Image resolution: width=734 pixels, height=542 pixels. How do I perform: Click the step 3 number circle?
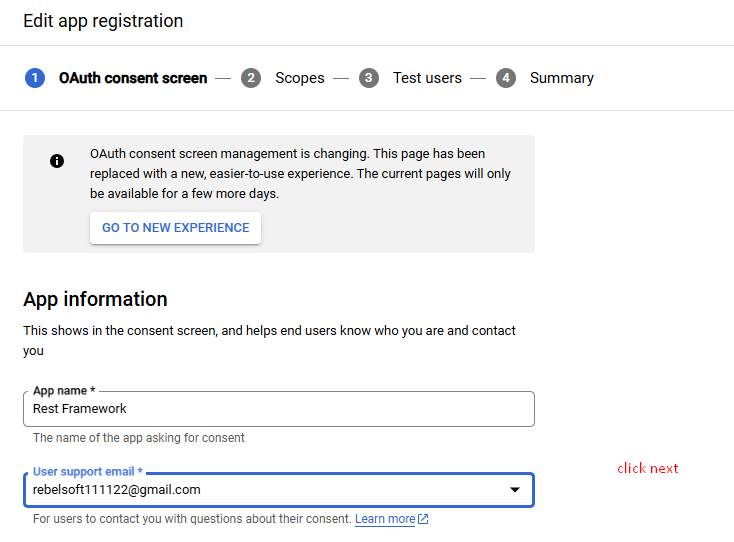coord(369,78)
